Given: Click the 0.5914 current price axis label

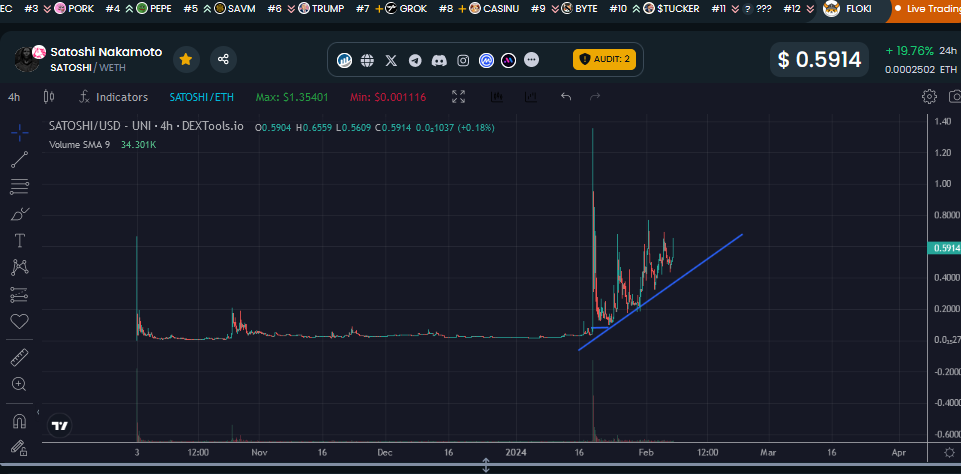Looking at the screenshot, I should (944, 248).
